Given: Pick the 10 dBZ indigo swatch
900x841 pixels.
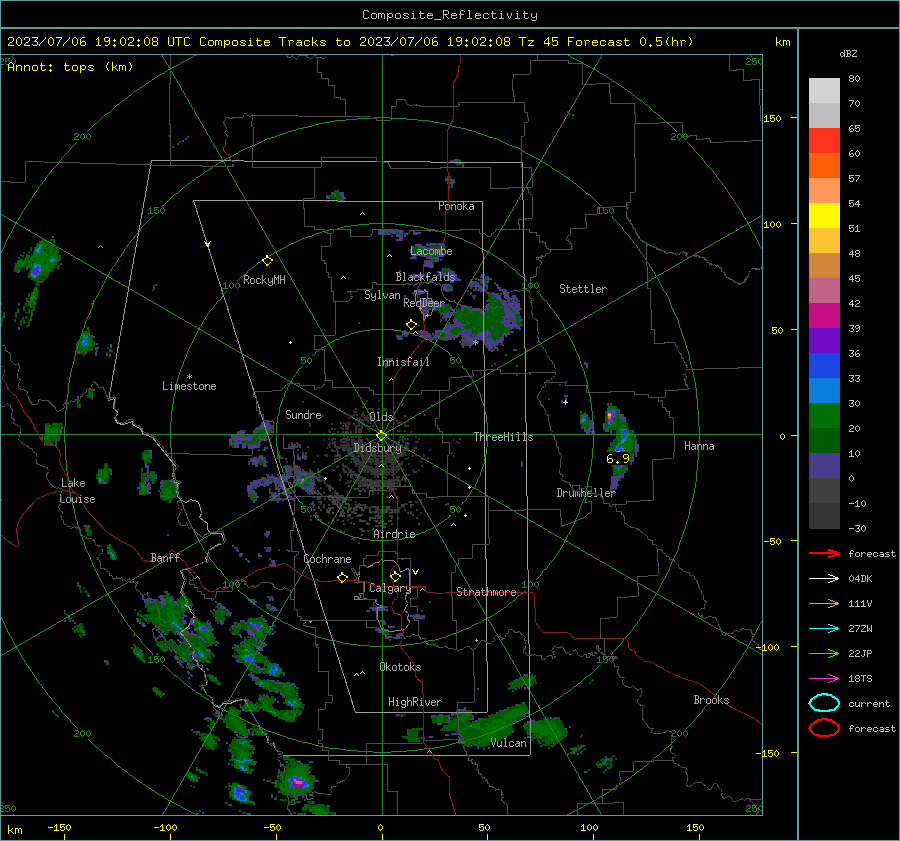Looking at the screenshot, I should pos(824,465).
